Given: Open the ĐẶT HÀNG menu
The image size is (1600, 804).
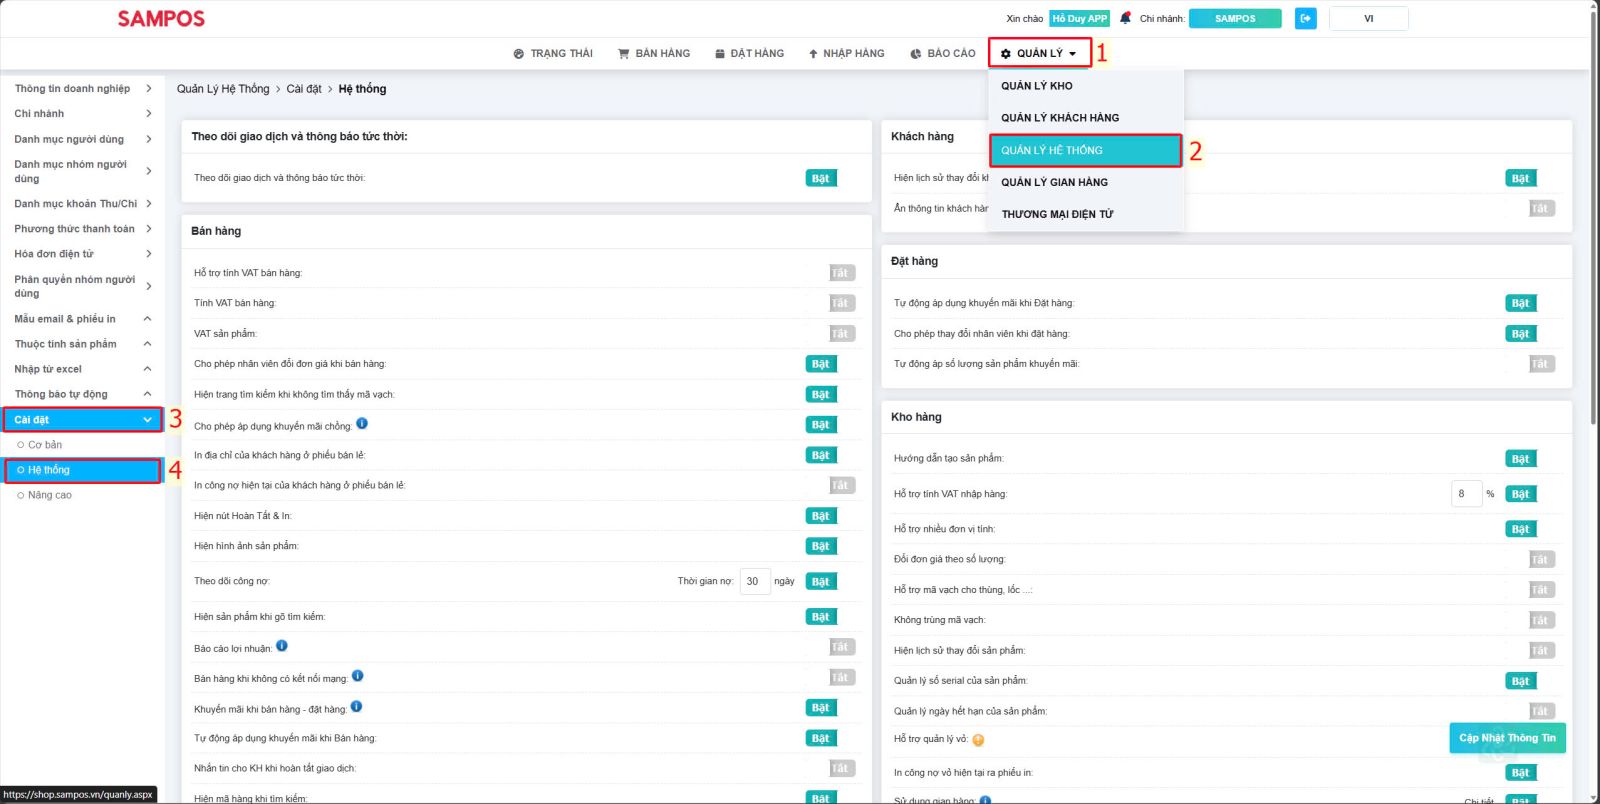Looking at the screenshot, I should (749, 54).
